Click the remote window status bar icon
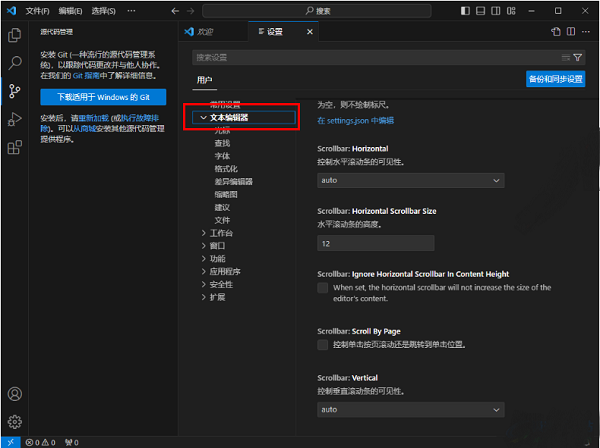The image size is (600, 448). 9,442
